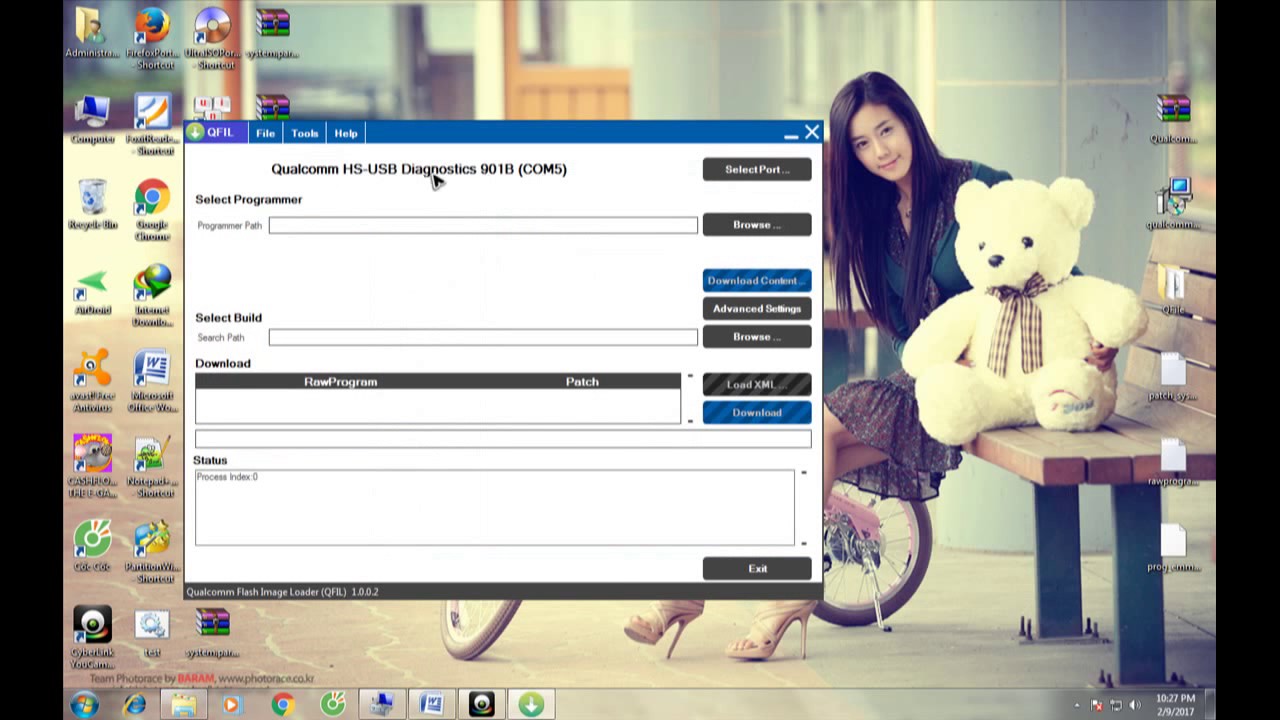Open the Foxit Reader shortcut
Image resolution: width=1280 pixels, height=720 pixels.
pos(153,125)
